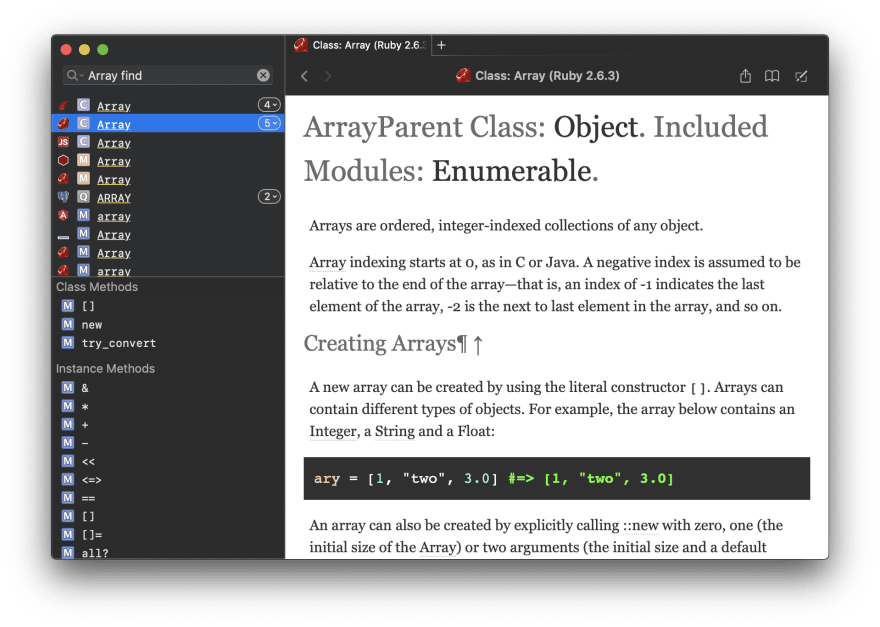Expand the 2 results badge on ARRAY
Viewport: 880px width, 627px height.
[x=269, y=197]
